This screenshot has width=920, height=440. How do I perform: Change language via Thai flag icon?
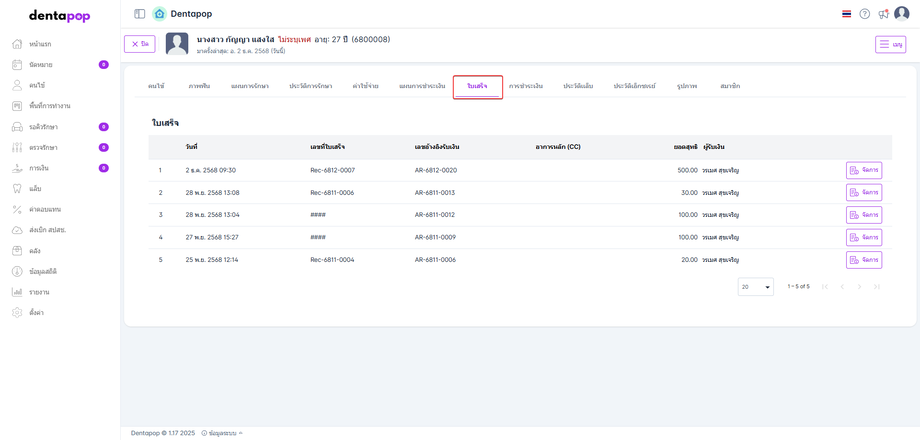point(846,13)
